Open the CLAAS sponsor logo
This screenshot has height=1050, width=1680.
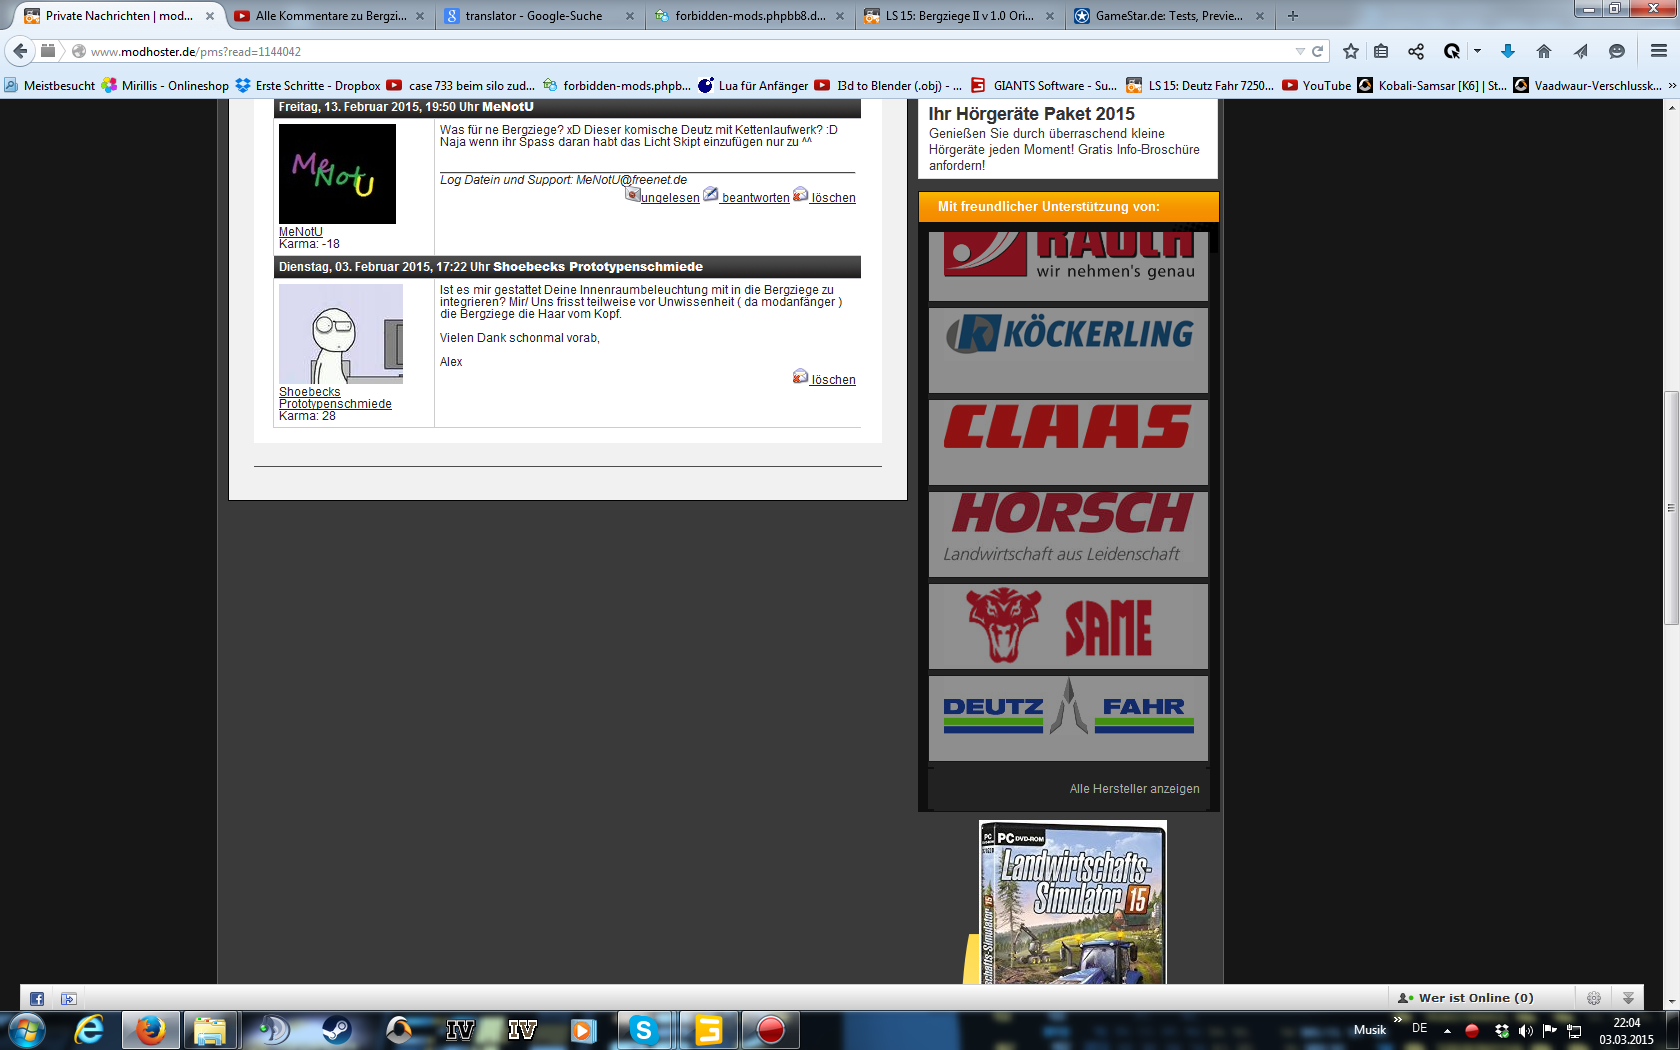tap(1068, 443)
